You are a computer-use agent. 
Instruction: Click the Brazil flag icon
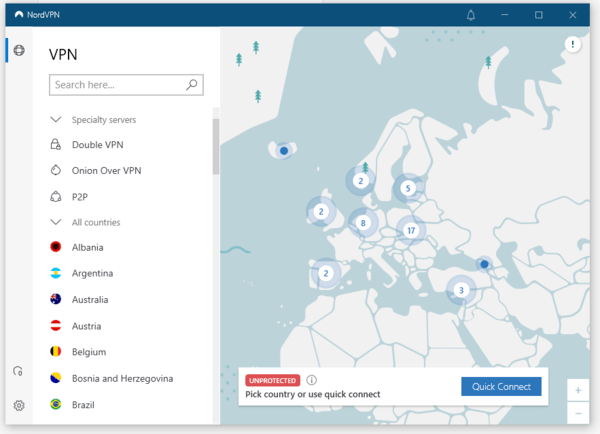point(56,404)
